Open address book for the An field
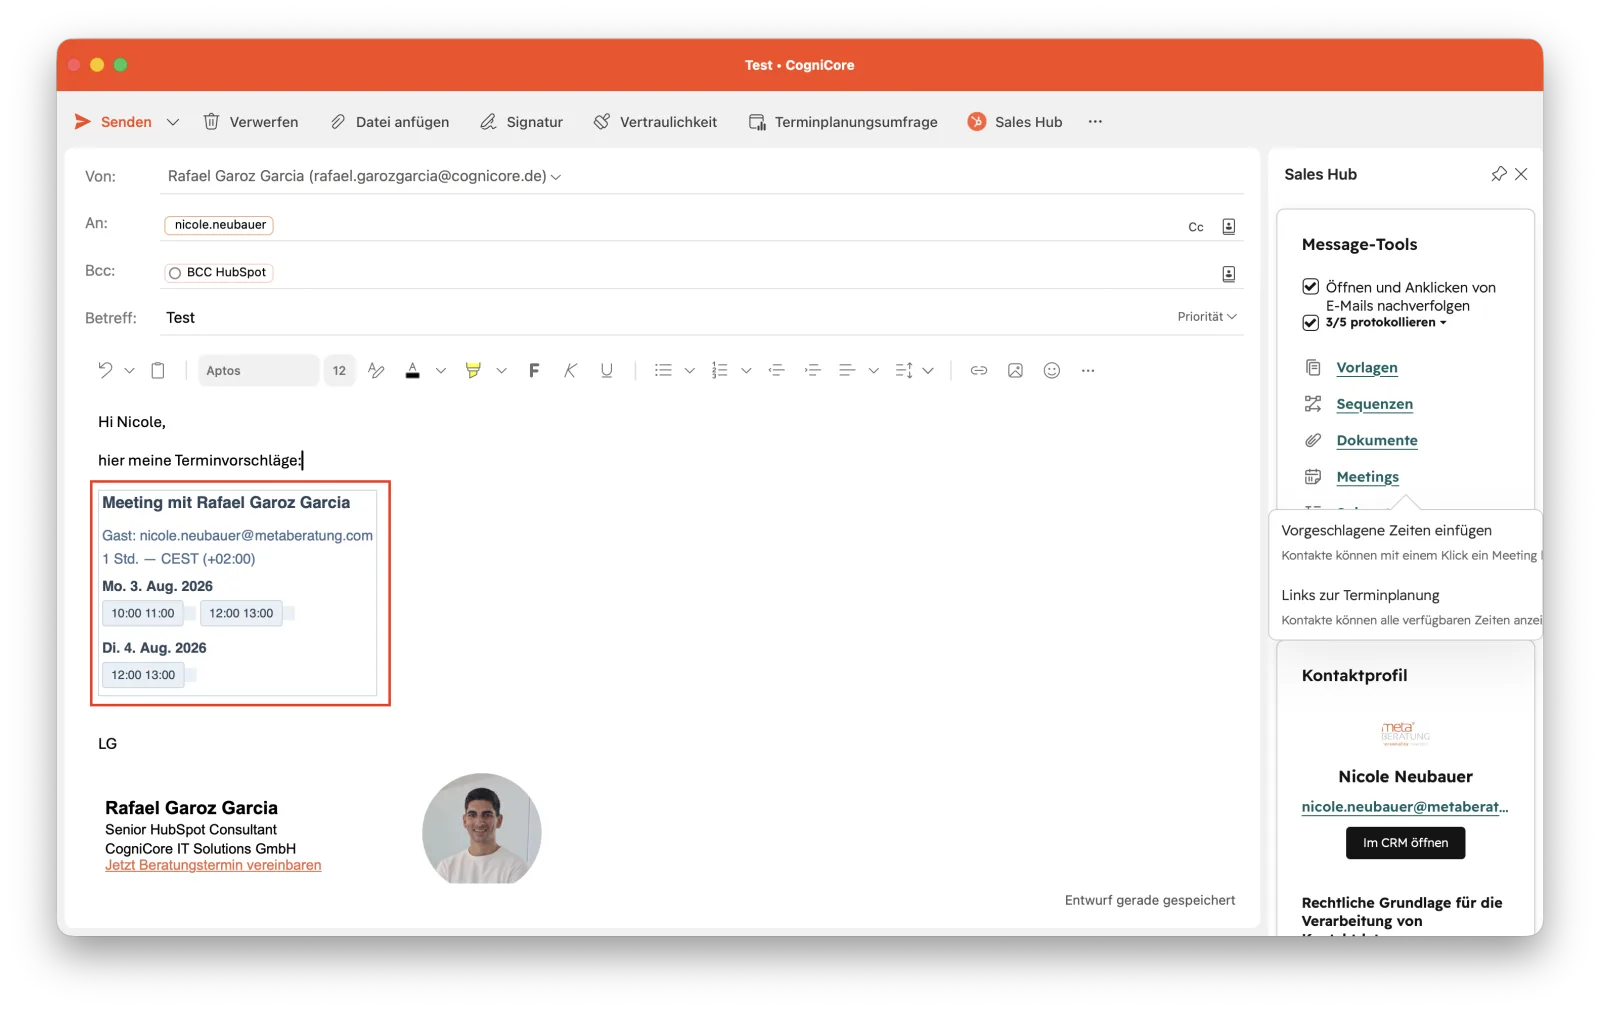The image size is (1600, 1011). pyautogui.click(x=1229, y=227)
